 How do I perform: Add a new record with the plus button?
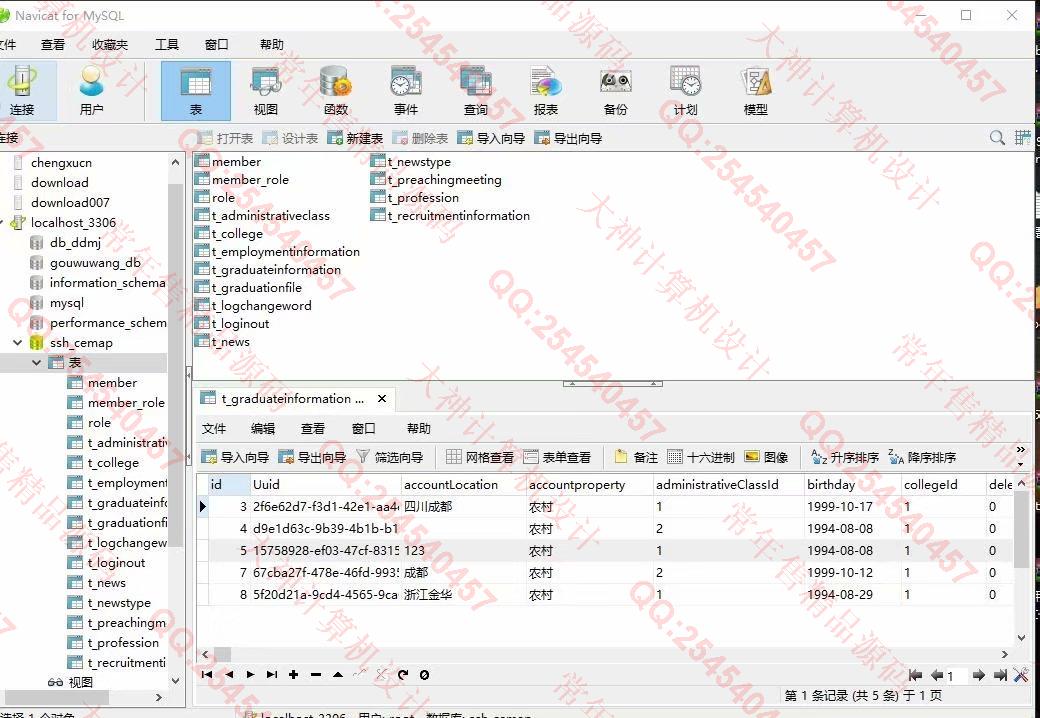(x=293, y=674)
